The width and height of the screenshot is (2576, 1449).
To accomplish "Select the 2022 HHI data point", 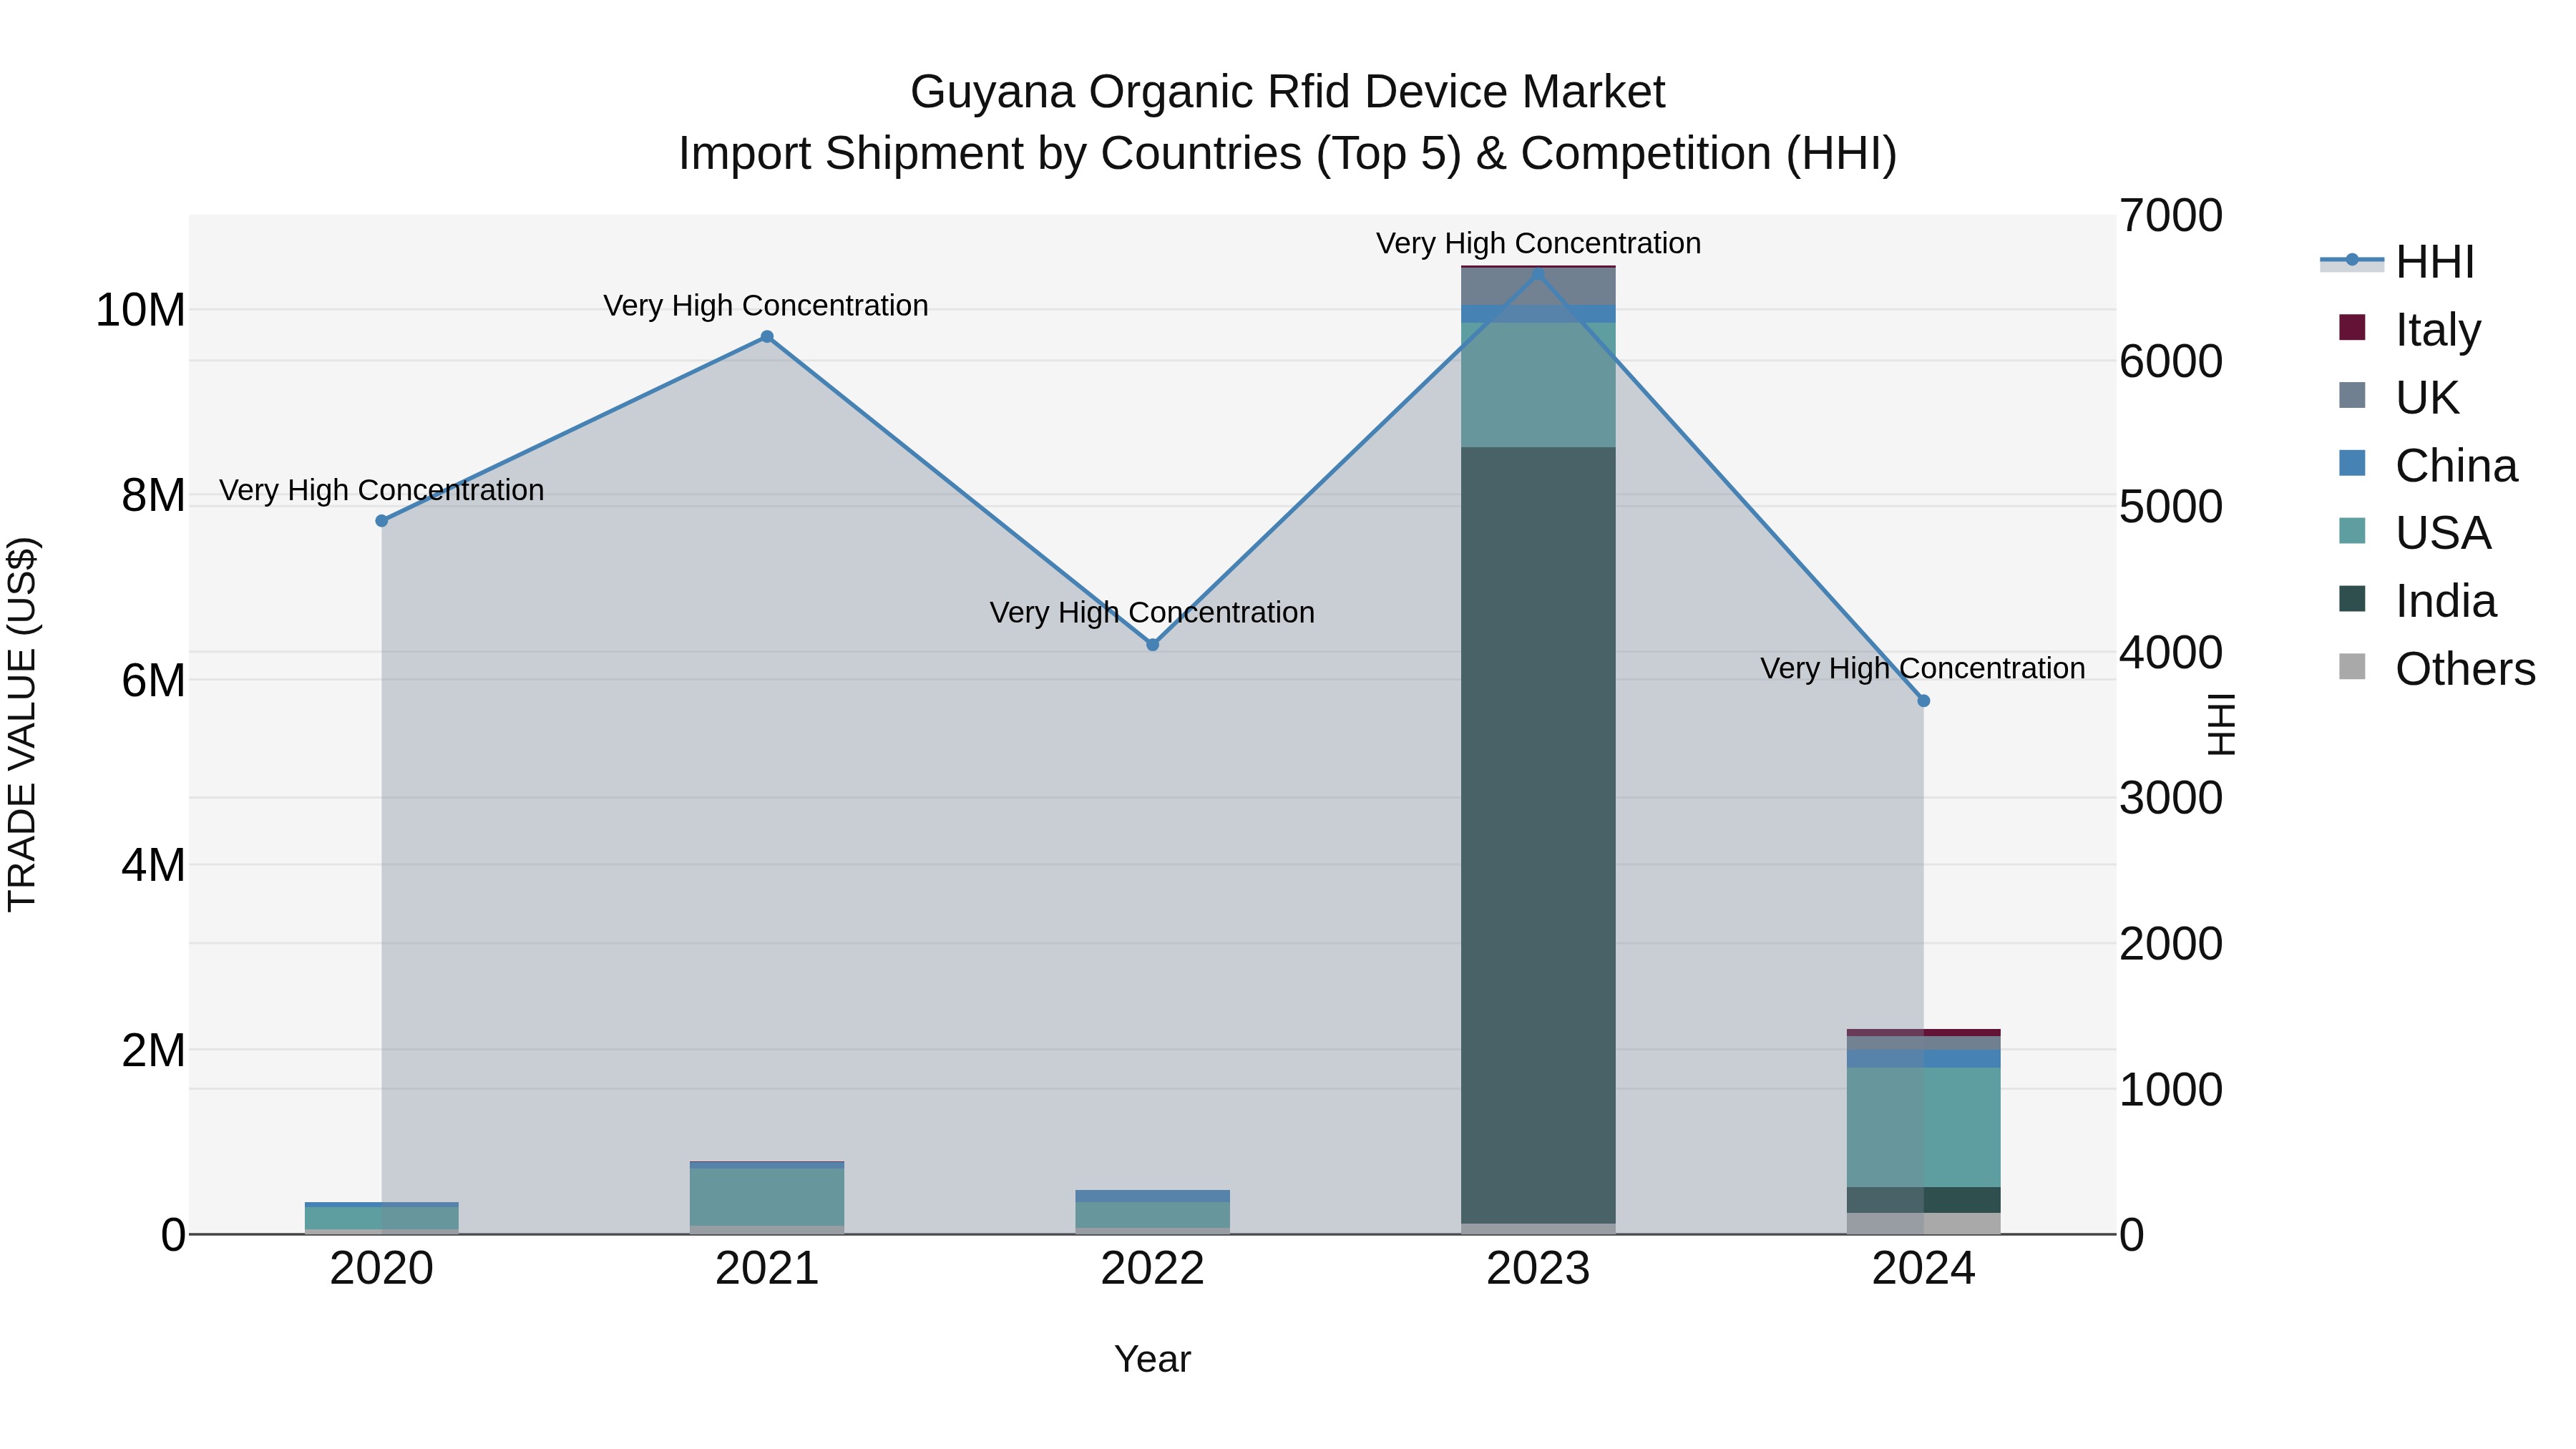I will click(x=1152, y=645).
